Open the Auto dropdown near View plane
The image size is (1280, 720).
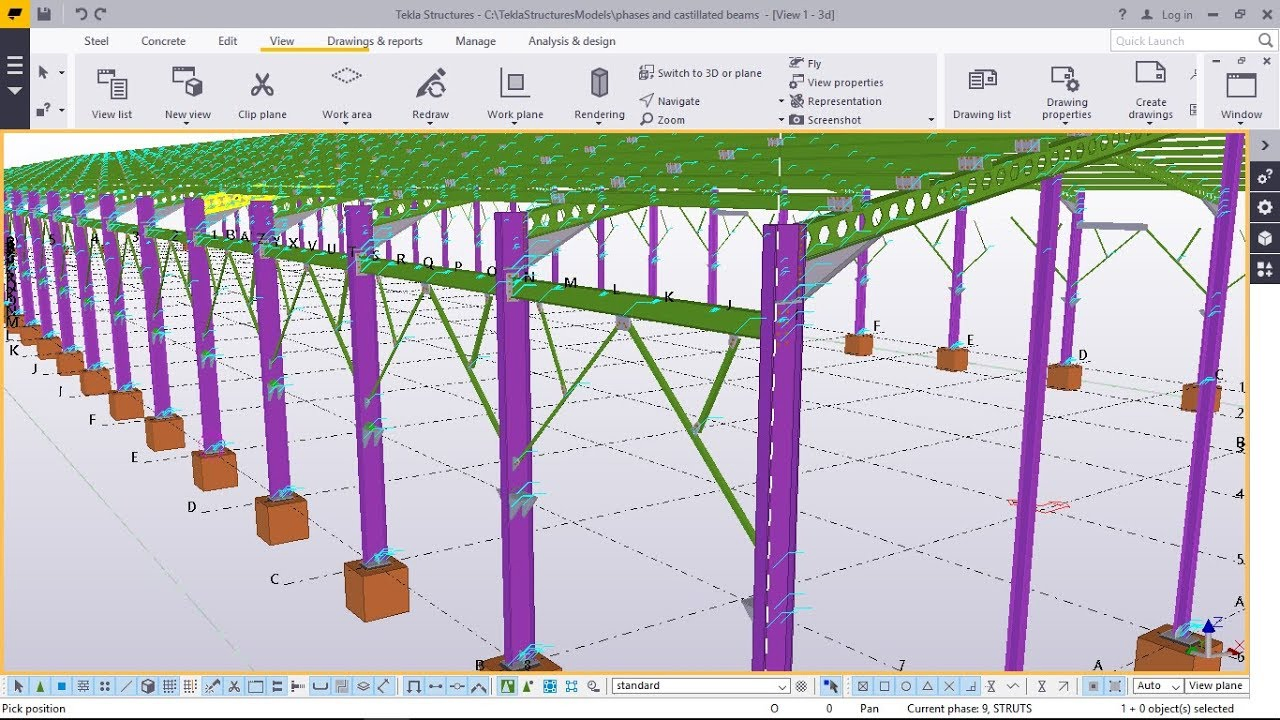tap(1175, 685)
